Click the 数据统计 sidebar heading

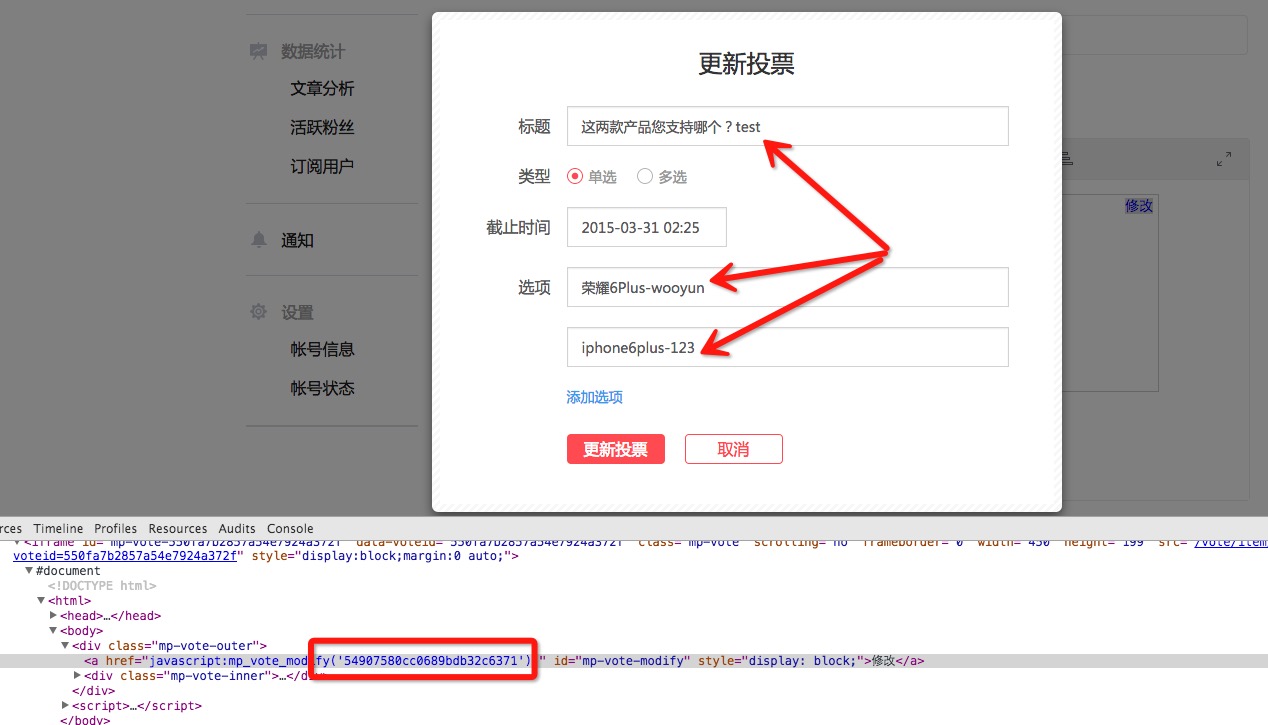coord(313,52)
